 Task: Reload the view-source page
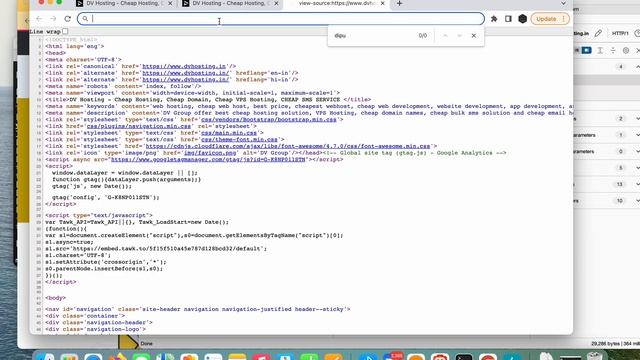click(68, 19)
